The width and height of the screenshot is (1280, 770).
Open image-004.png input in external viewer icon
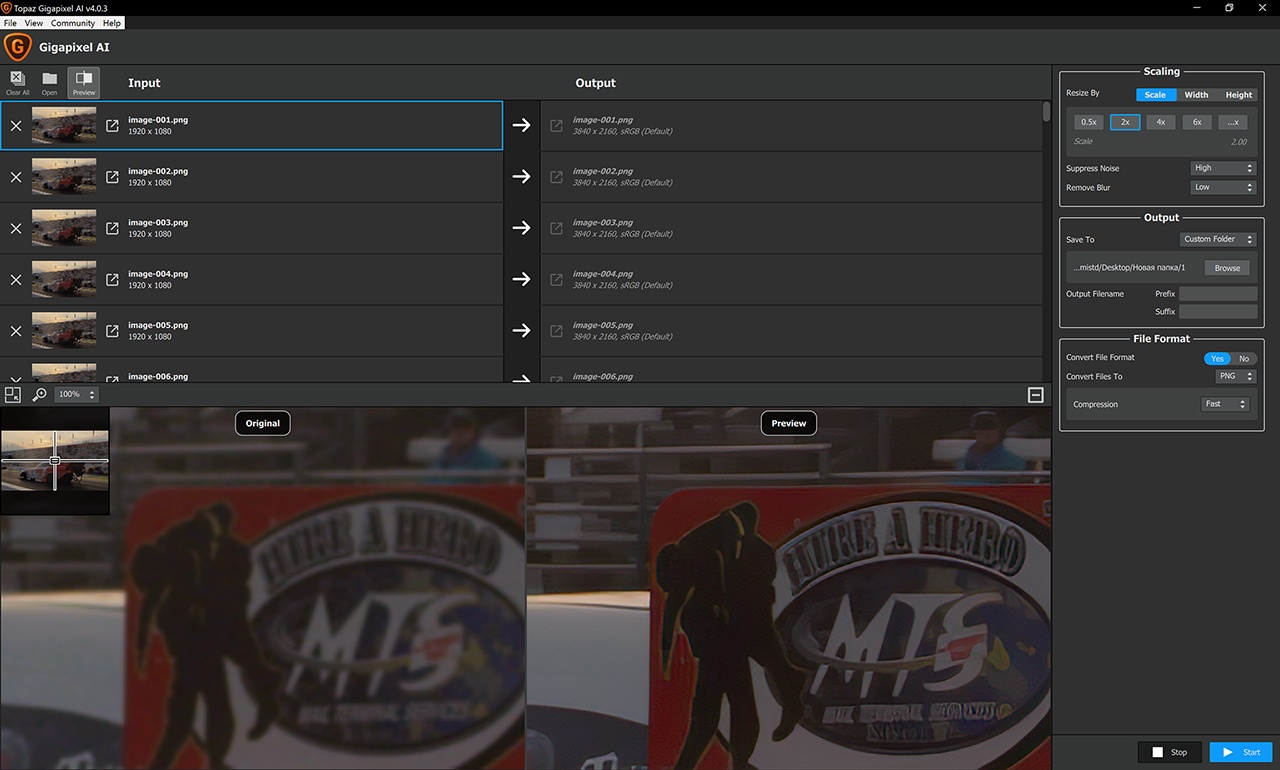click(x=112, y=280)
